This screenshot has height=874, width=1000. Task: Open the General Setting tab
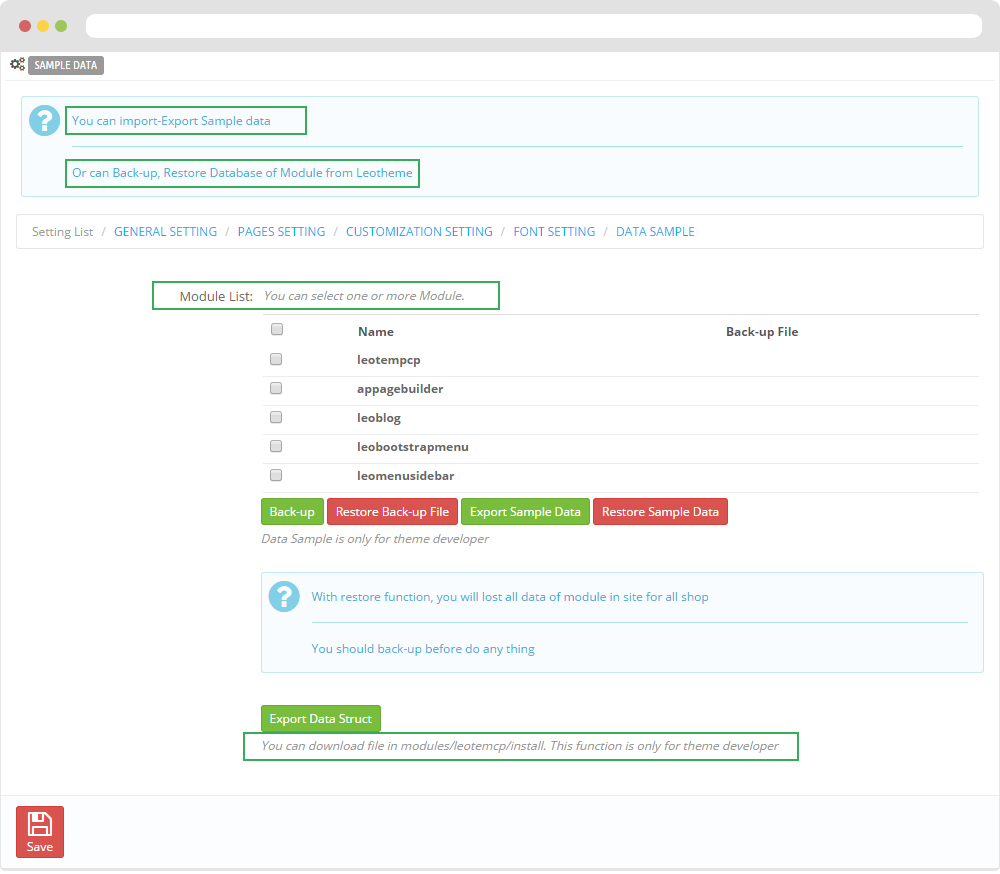(165, 232)
